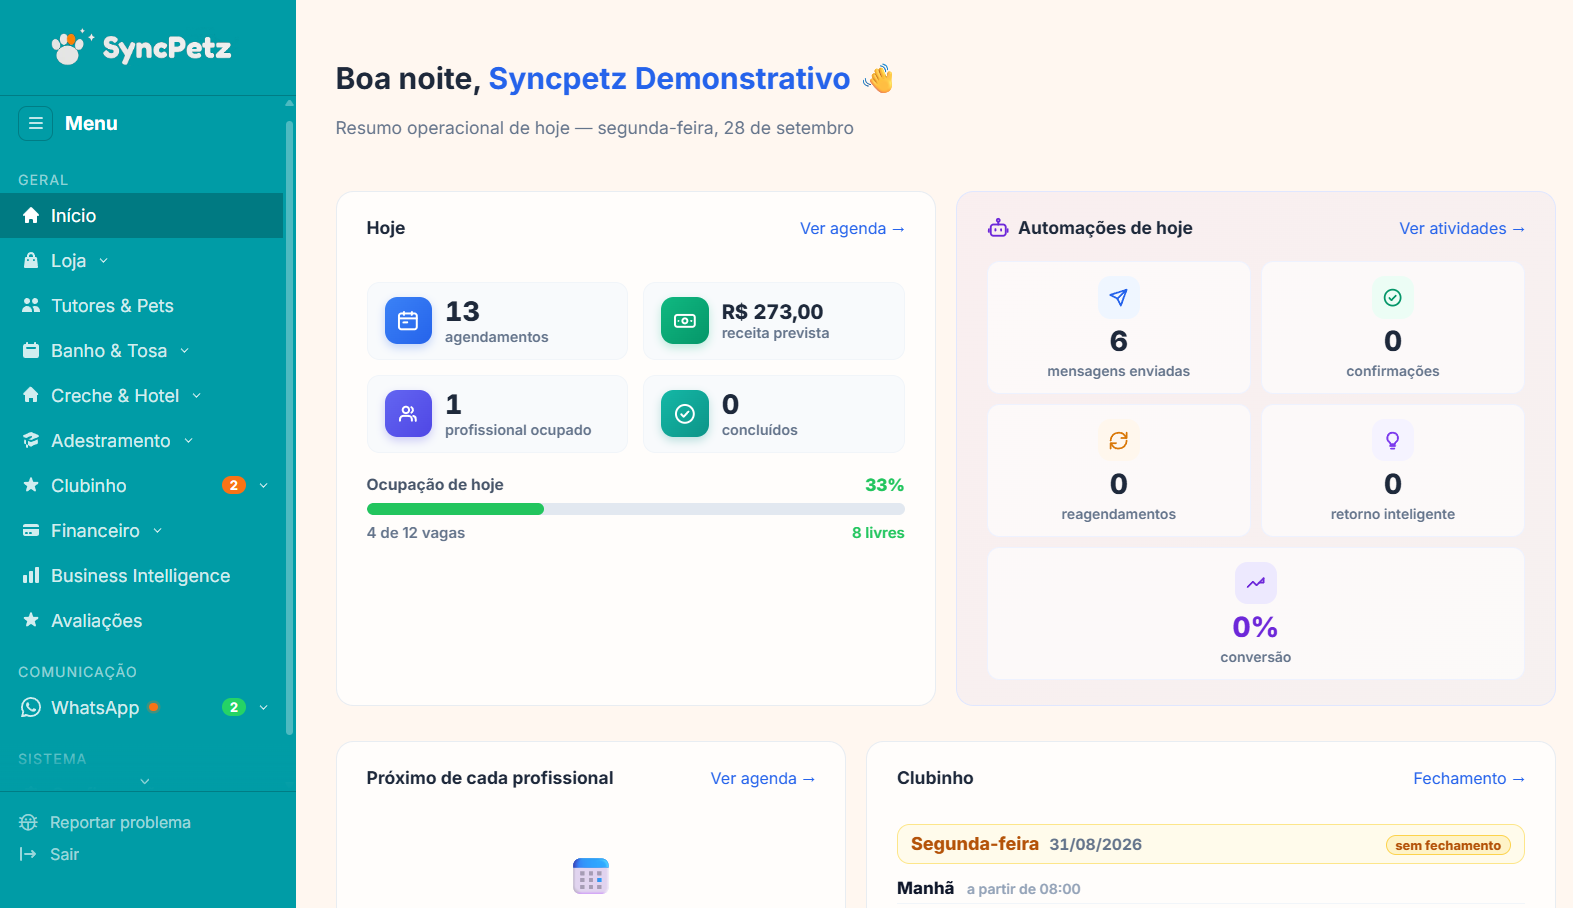This screenshot has height=908, width=1573.
Task: Click the receita prevista money icon
Action: [685, 321]
